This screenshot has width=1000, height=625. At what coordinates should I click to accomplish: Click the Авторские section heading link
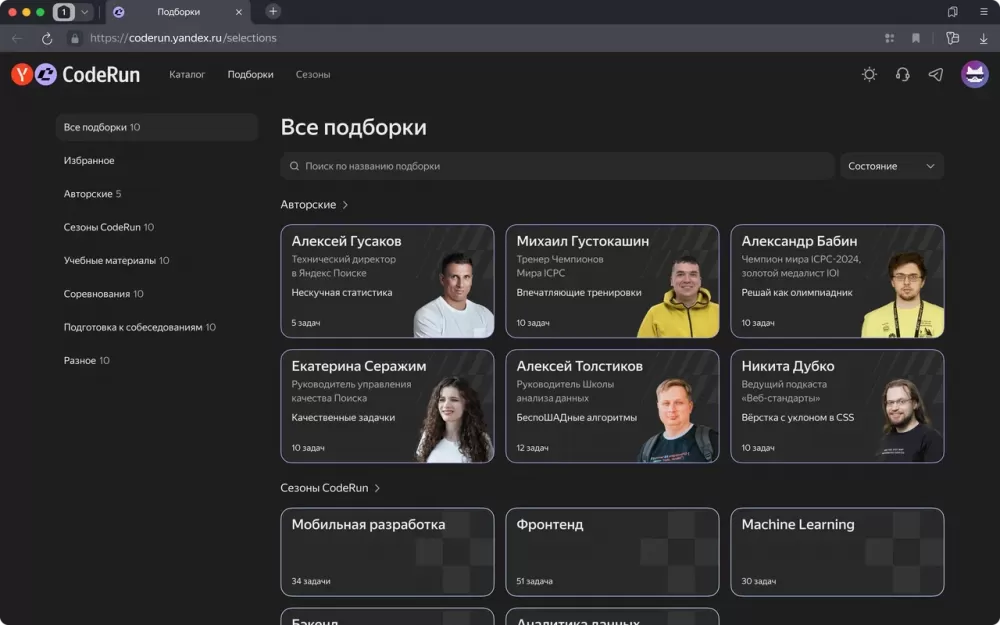point(308,205)
